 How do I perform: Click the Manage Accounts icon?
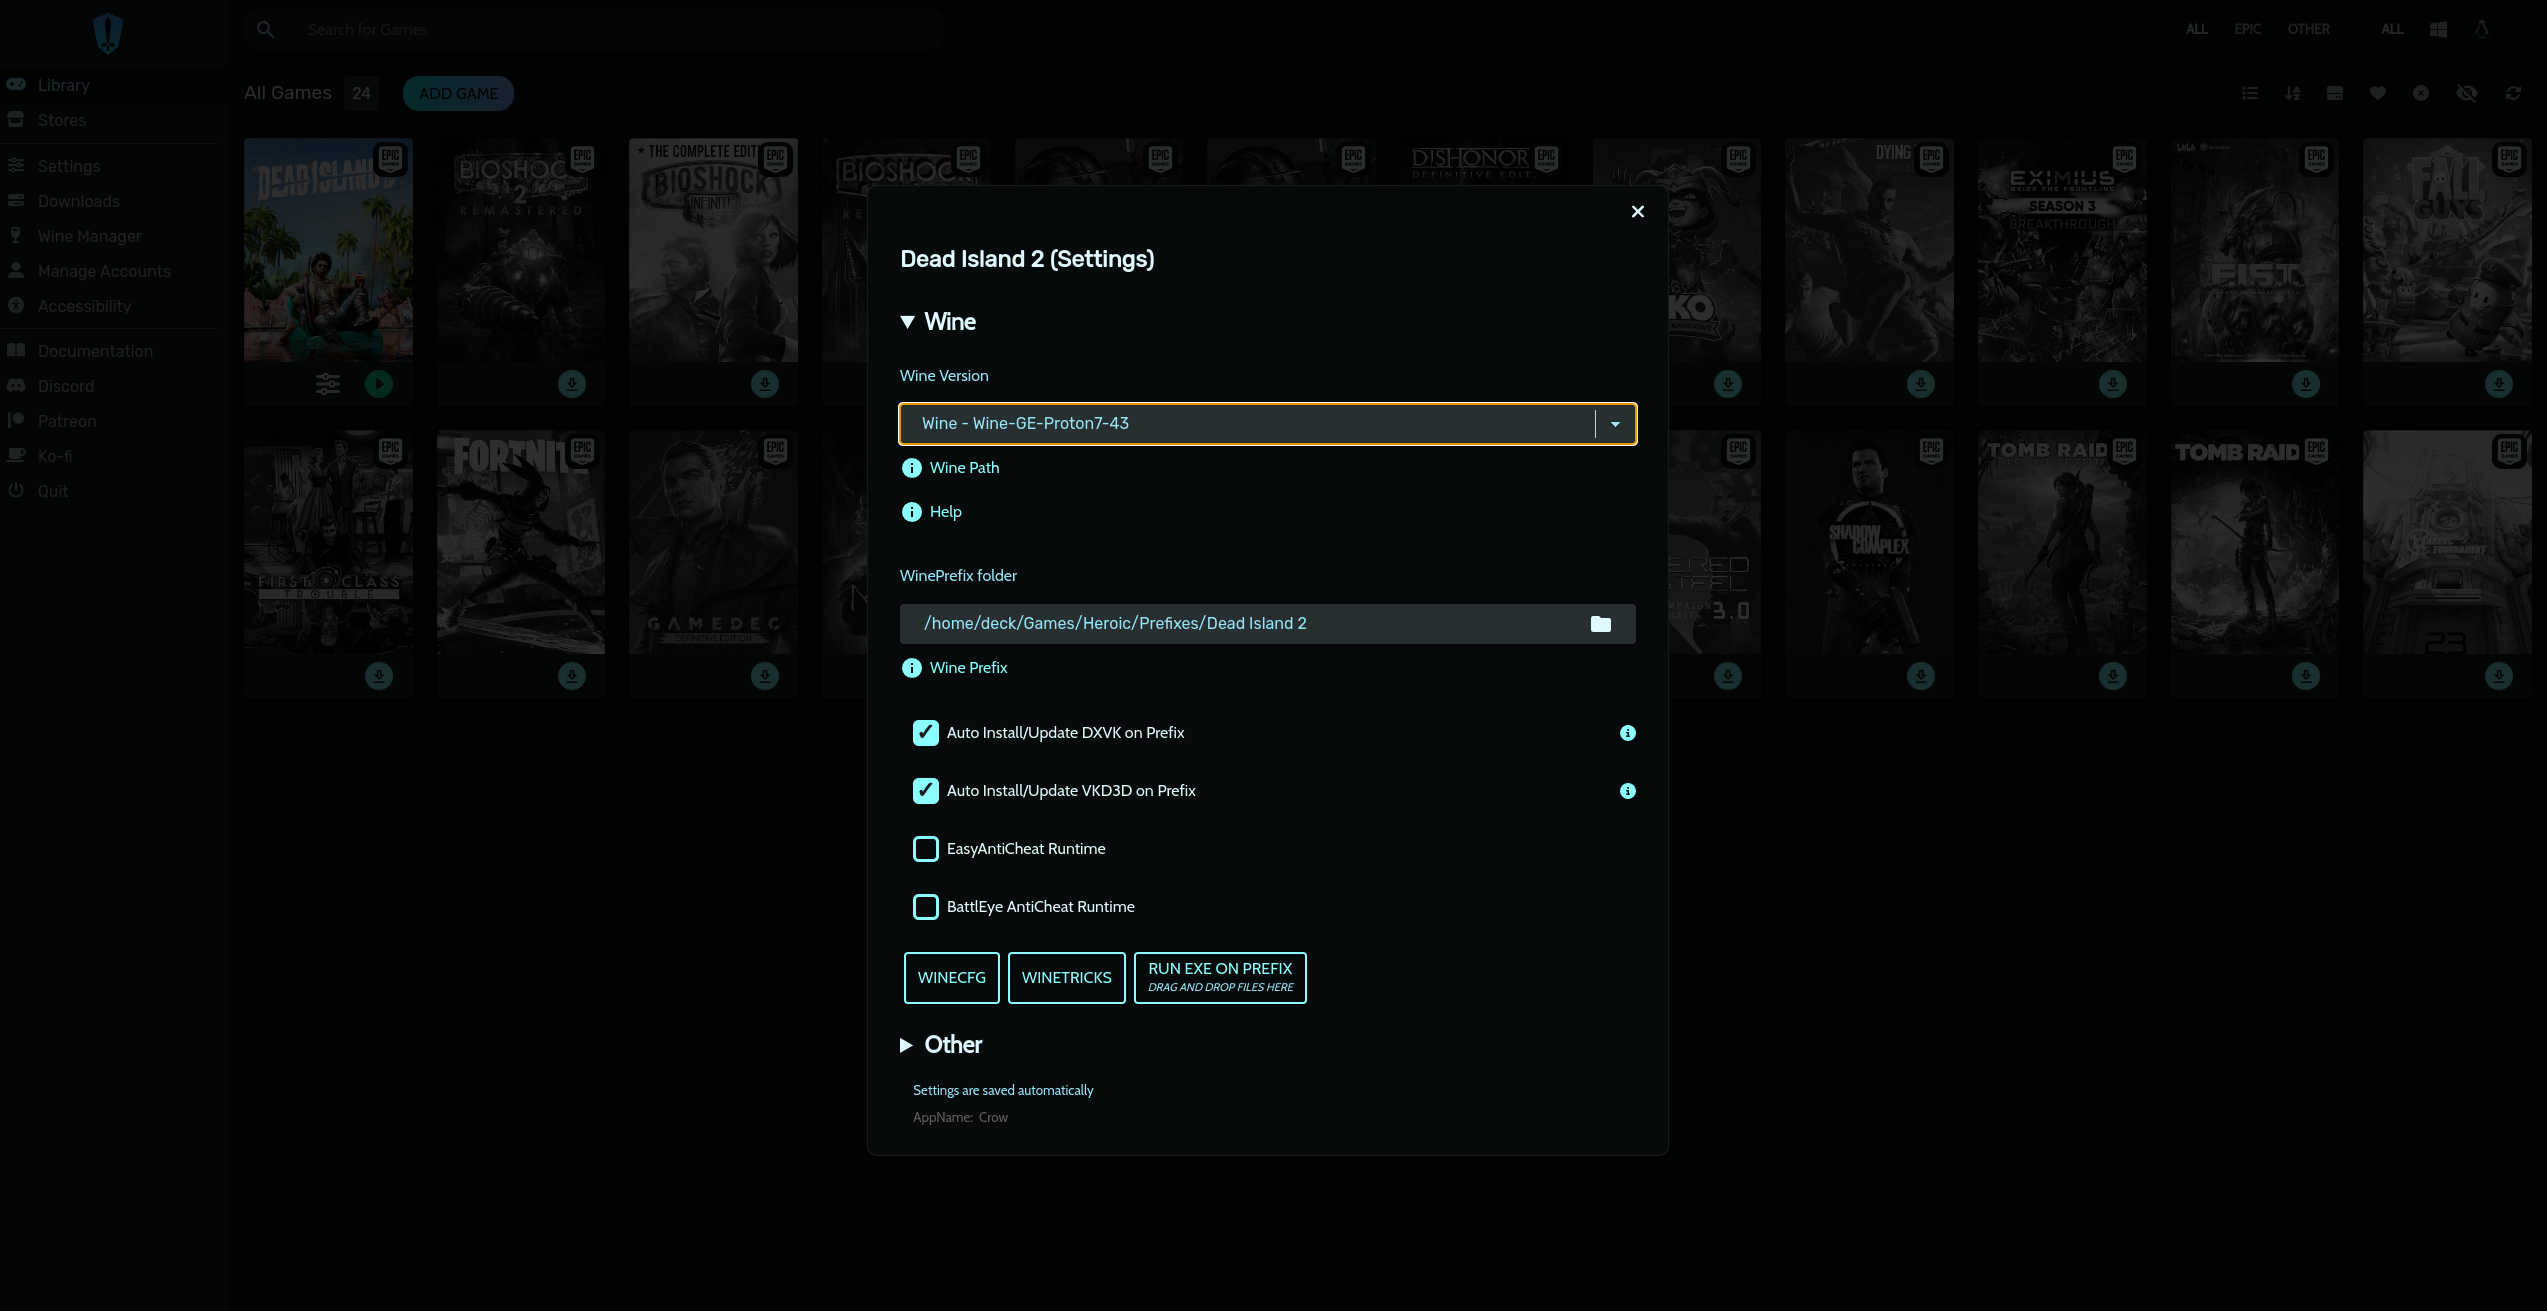click(x=17, y=271)
